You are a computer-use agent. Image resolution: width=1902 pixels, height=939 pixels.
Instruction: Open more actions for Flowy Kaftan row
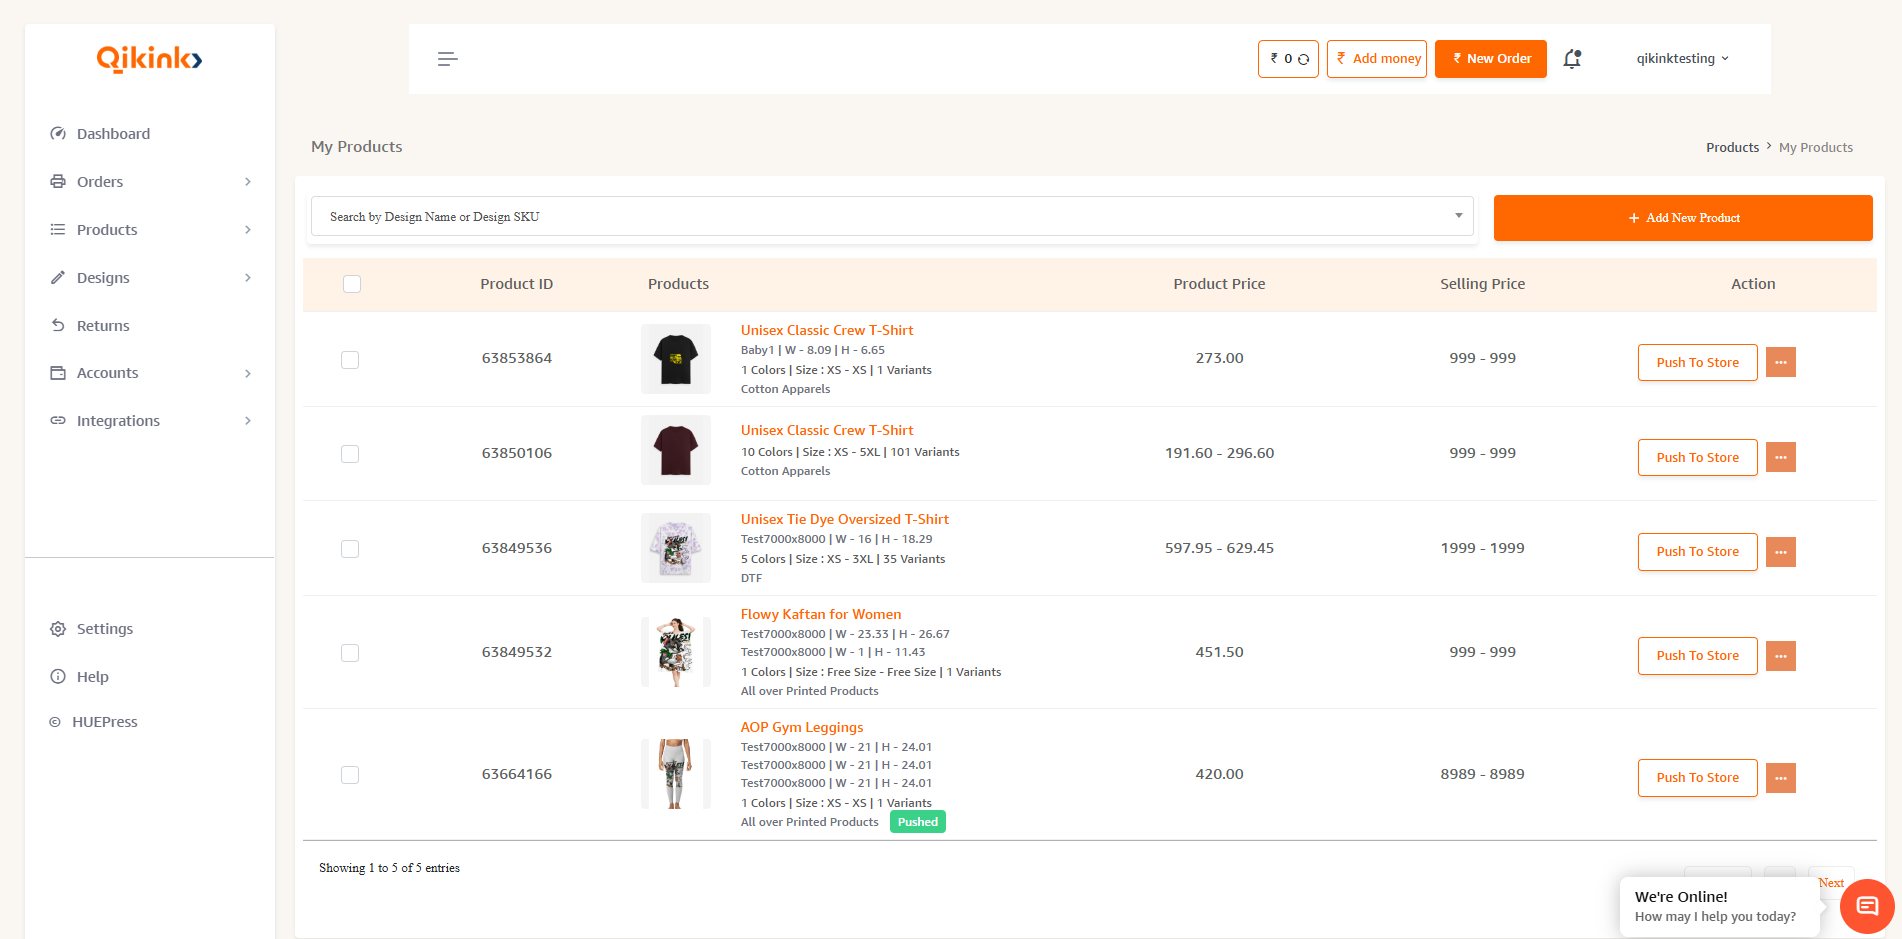coord(1780,656)
